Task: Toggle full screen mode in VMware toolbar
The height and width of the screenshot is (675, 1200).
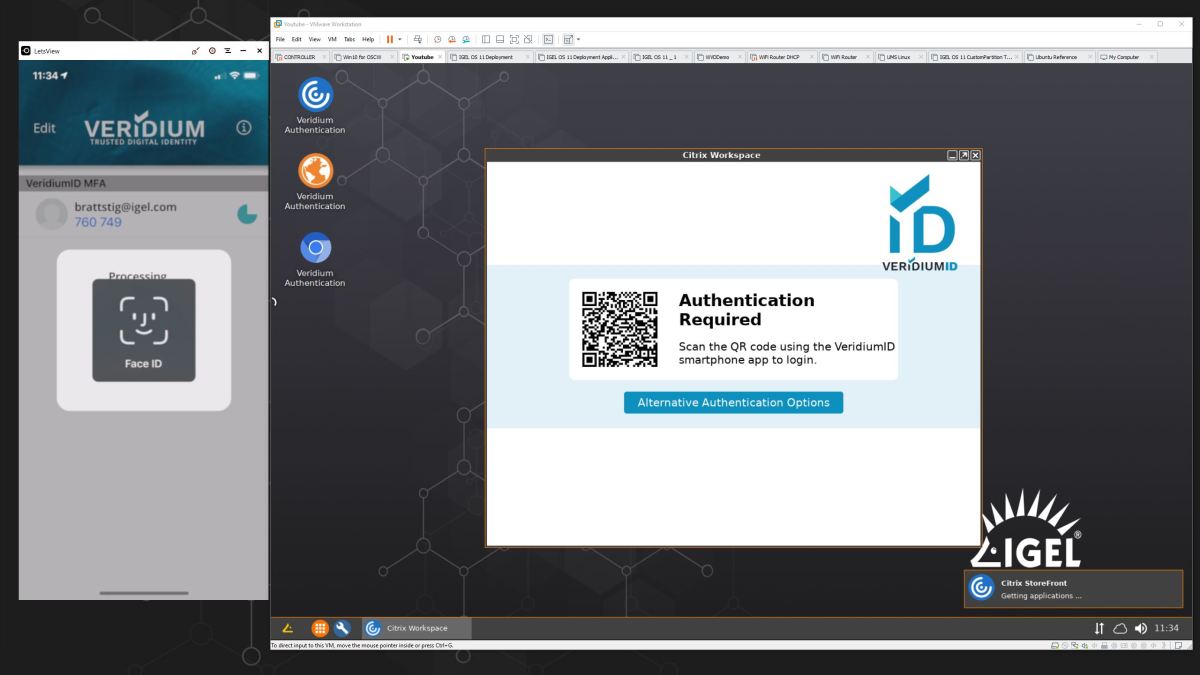Action: tap(515, 38)
